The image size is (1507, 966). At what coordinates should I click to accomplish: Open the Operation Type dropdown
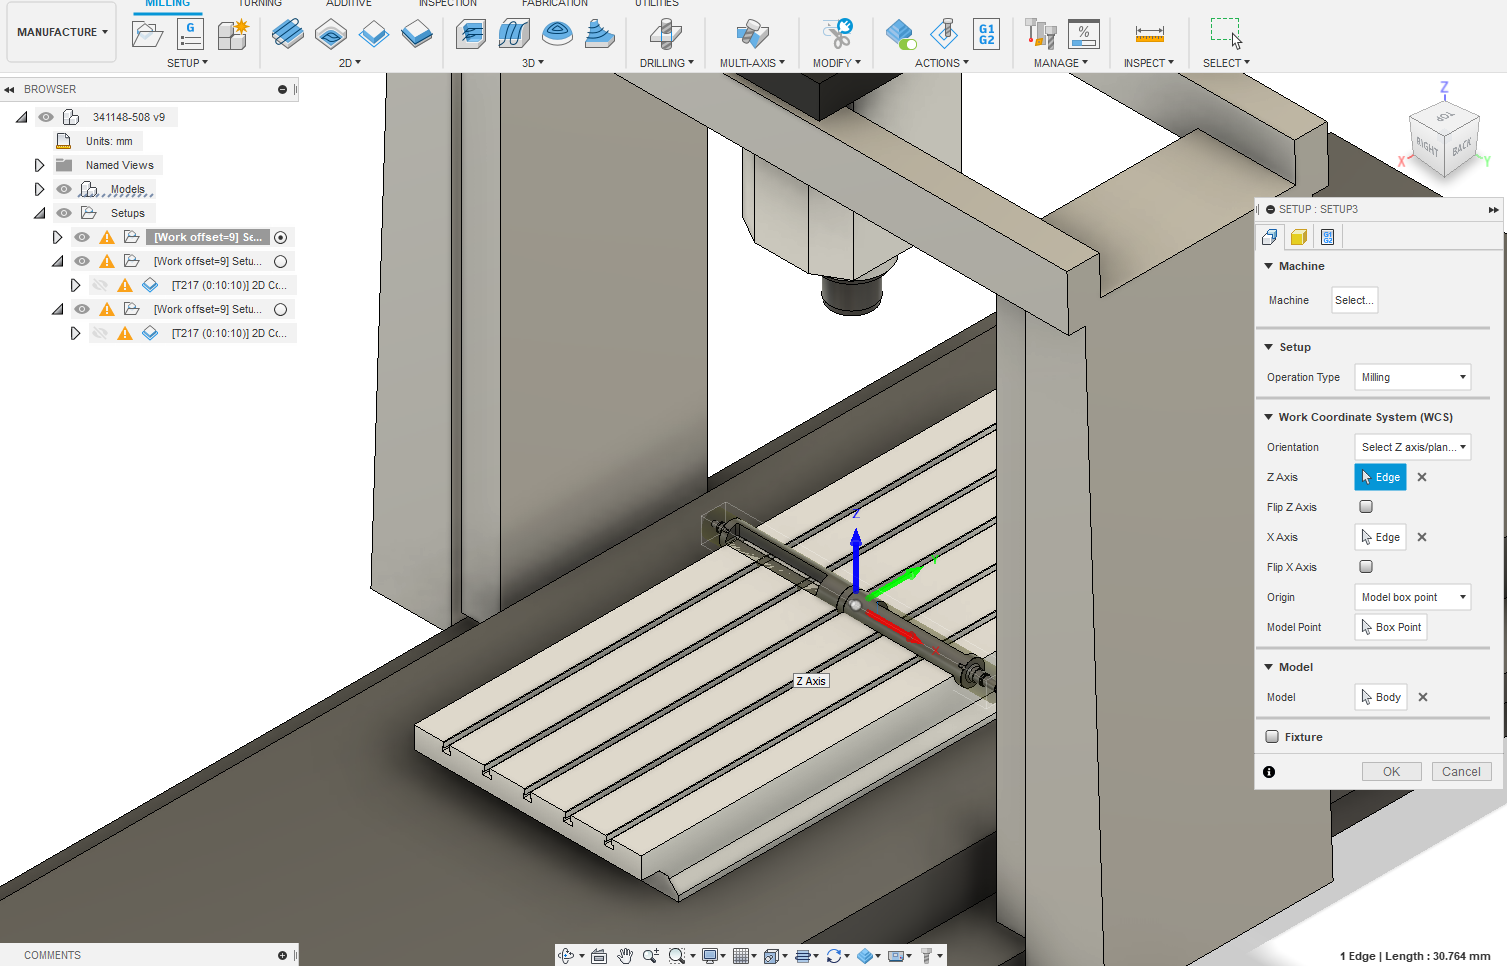pyautogui.click(x=1412, y=377)
